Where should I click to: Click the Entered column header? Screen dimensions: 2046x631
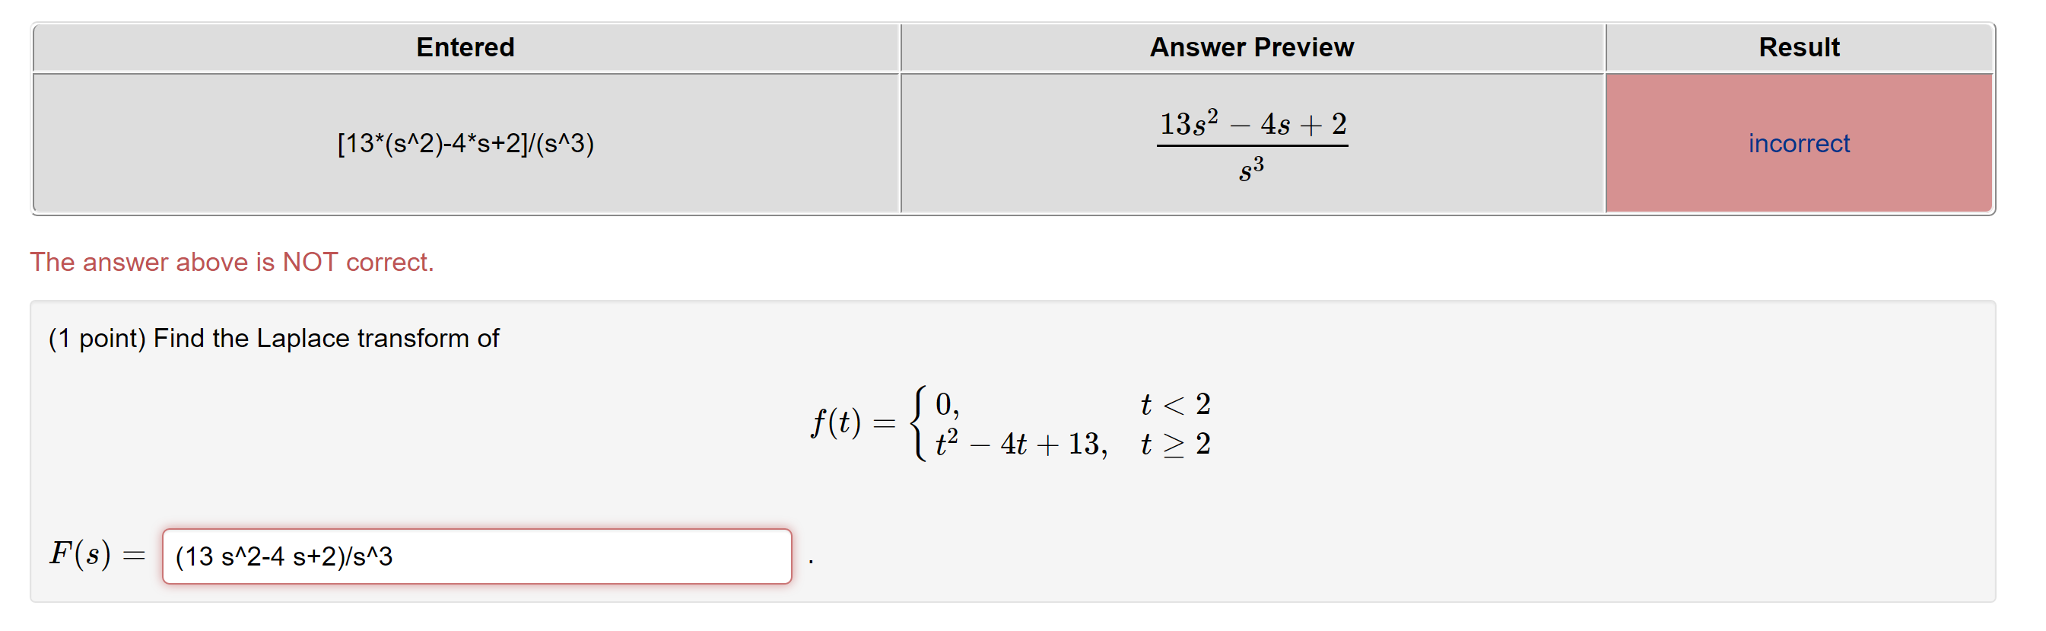pos(464,47)
